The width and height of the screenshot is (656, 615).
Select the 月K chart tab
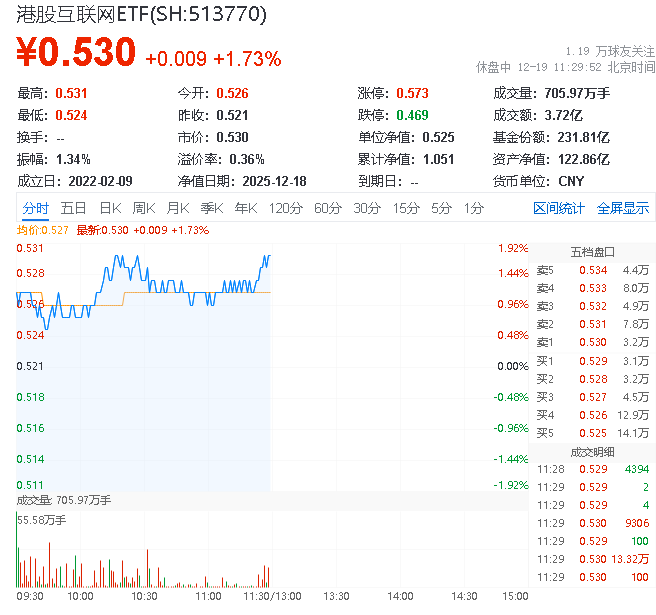[x=178, y=208]
